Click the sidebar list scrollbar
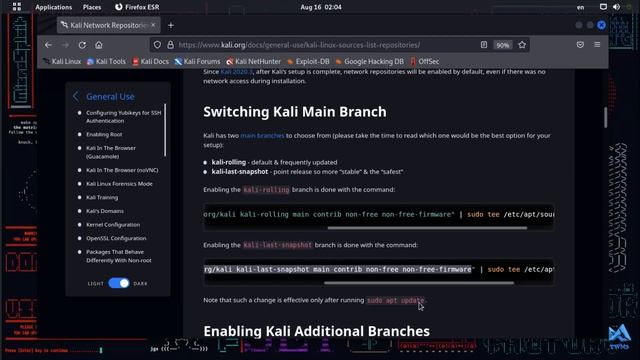Screen dimensions: 640x360 pyautogui.click(x=165, y=130)
